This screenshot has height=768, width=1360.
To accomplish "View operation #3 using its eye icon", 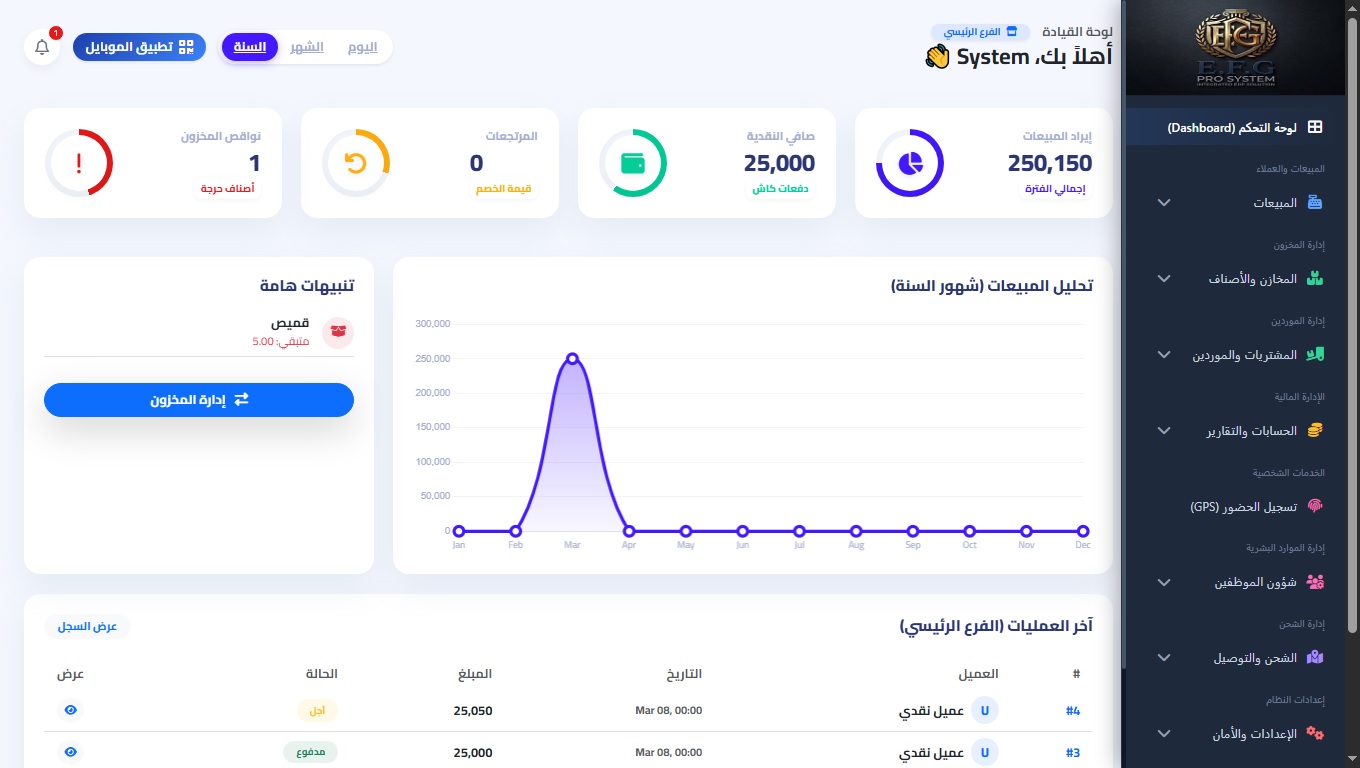I will pyautogui.click(x=70, y=752).
